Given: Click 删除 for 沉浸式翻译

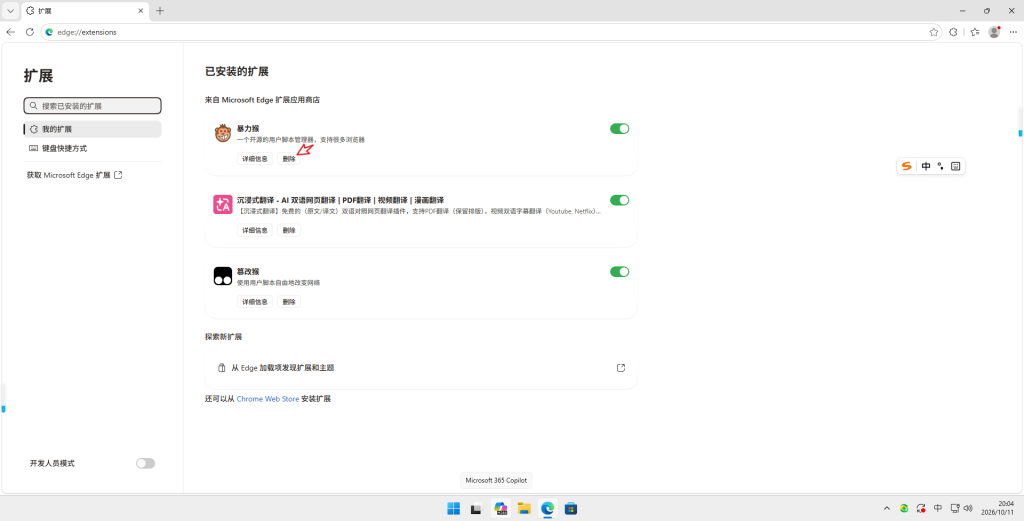Looking at the screenshot, I should (x=289, y=230).
